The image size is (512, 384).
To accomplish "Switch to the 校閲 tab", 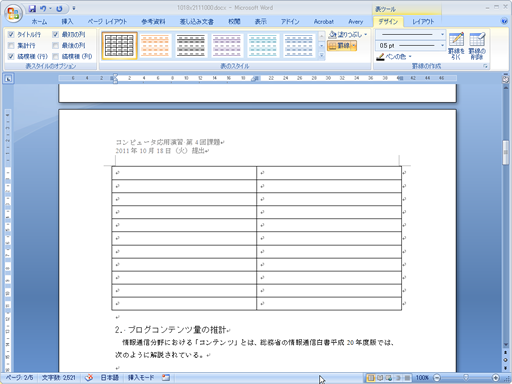I will pyautogui.click(x=234, y=22).
